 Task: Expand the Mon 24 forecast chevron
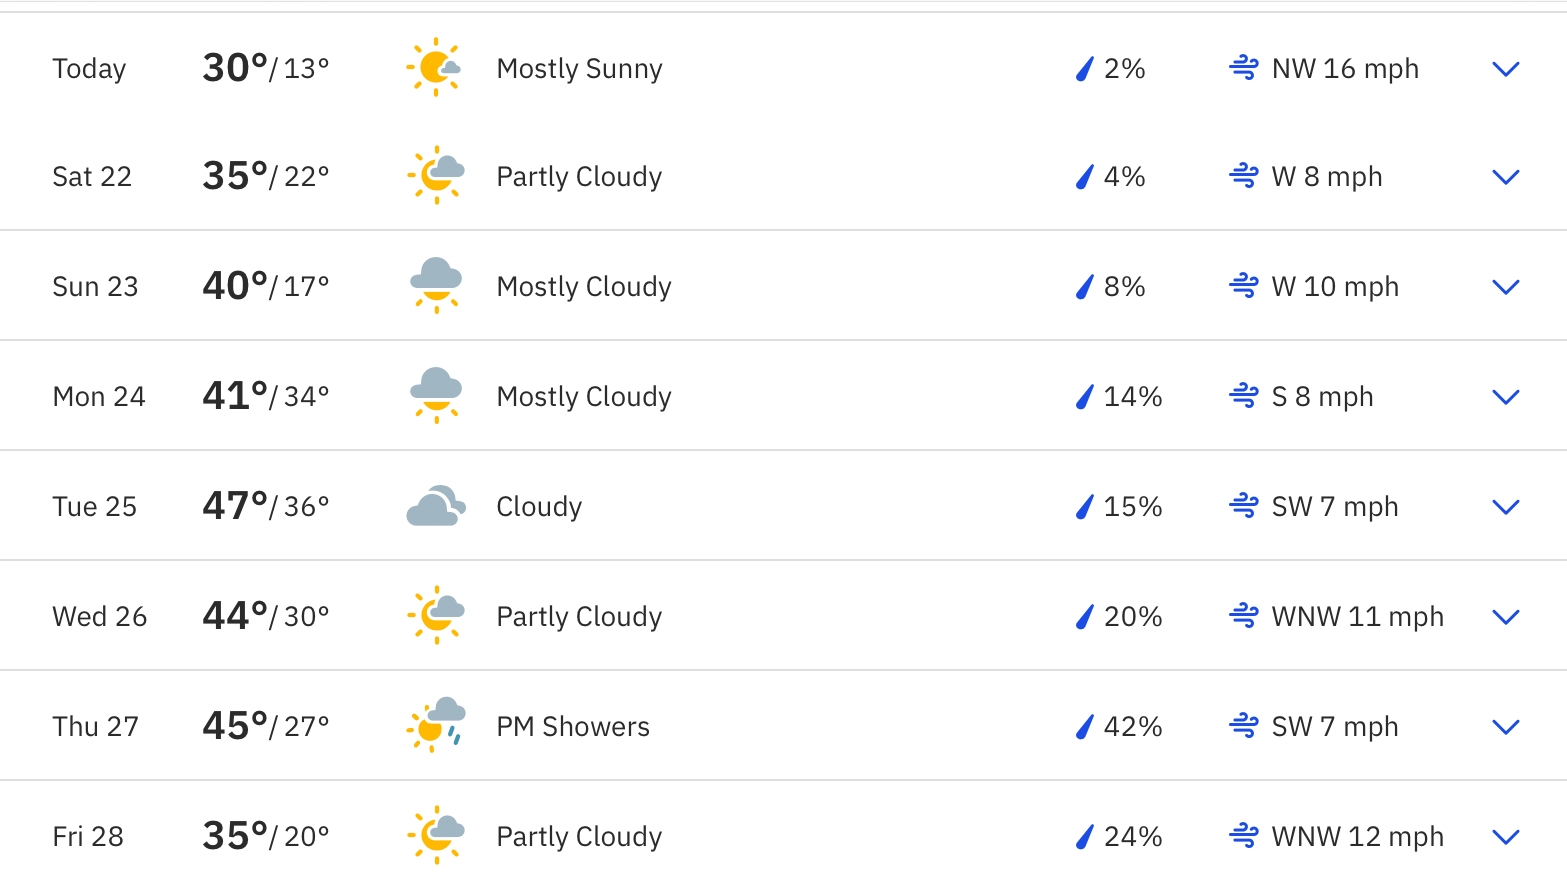(1505, 397)
